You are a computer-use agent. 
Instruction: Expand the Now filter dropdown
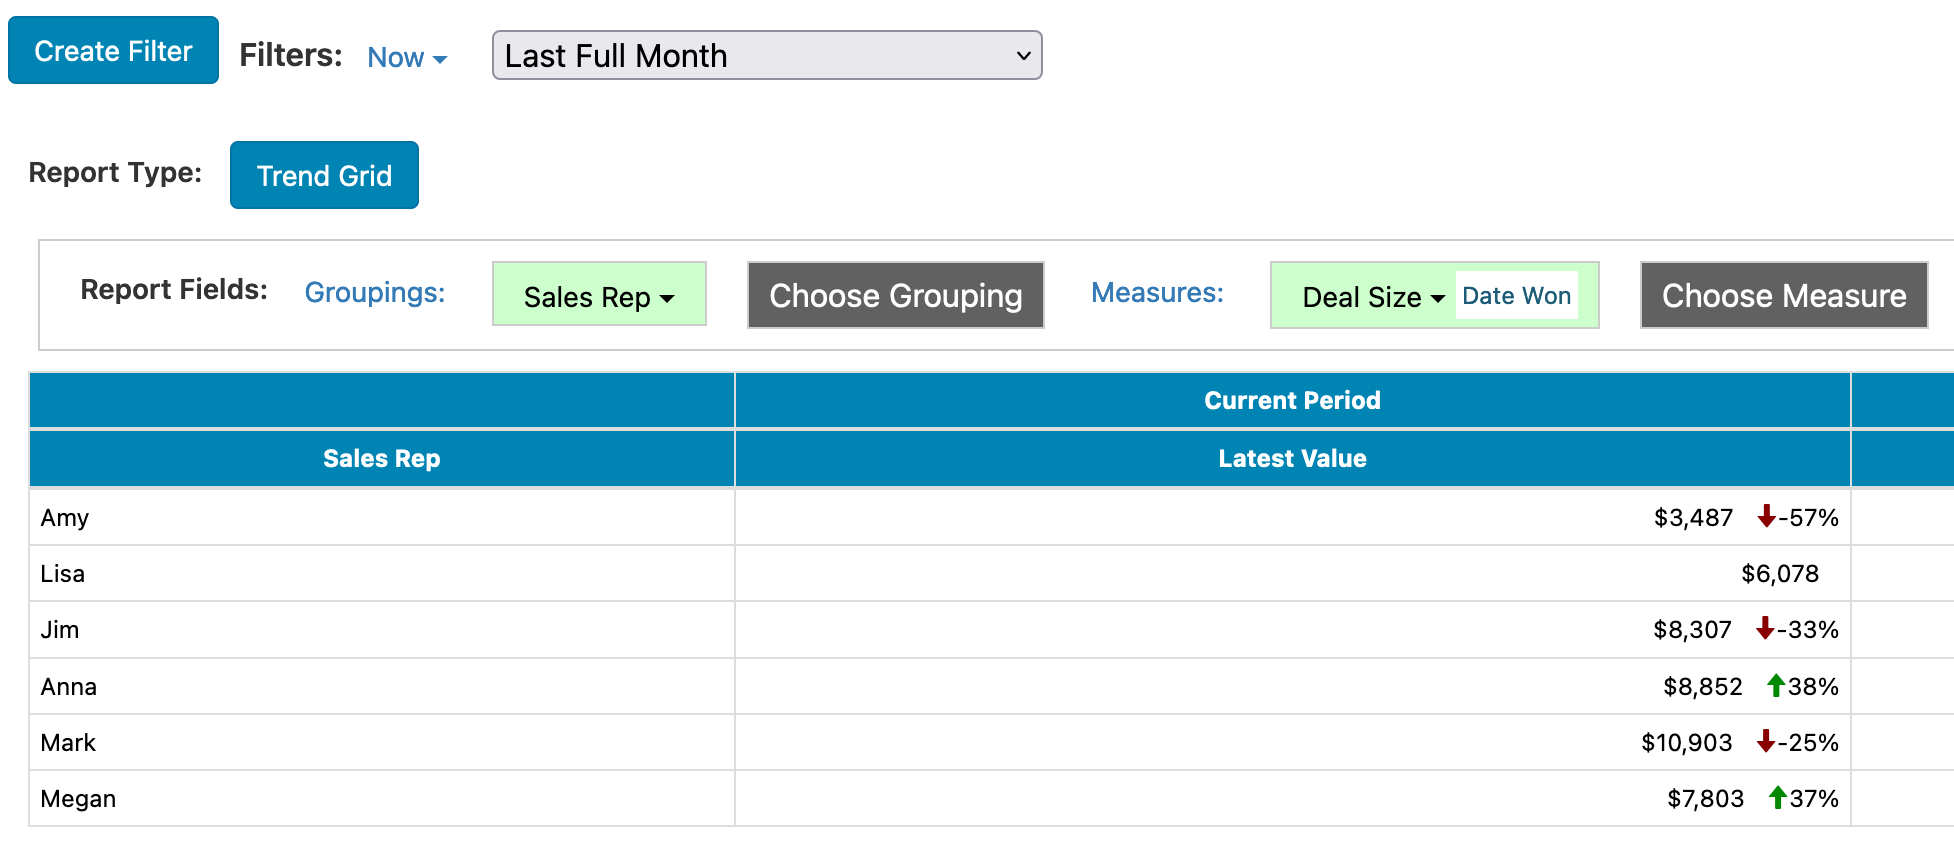(x=406, y=58)
